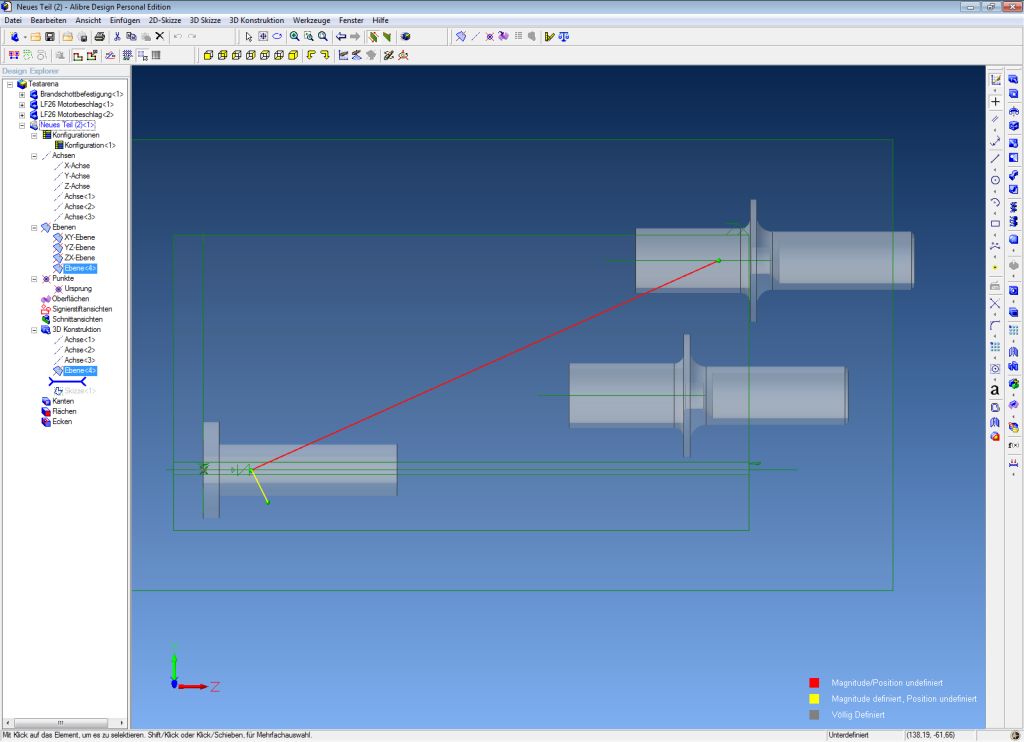Screen dimensions: 1024x742
Task: Click the arc sketch tool in right toolbar
Action: (x=995, y=202)
